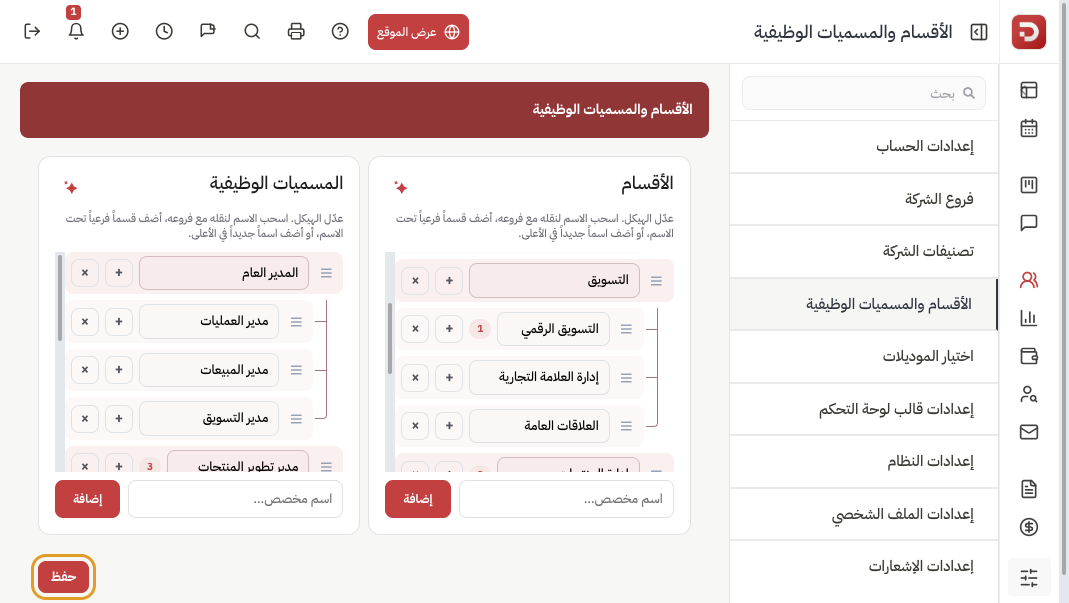This screenshot has width=1069, height=603.
Task: Click the logout icon in top bar
Action: [x=32, y=31]
